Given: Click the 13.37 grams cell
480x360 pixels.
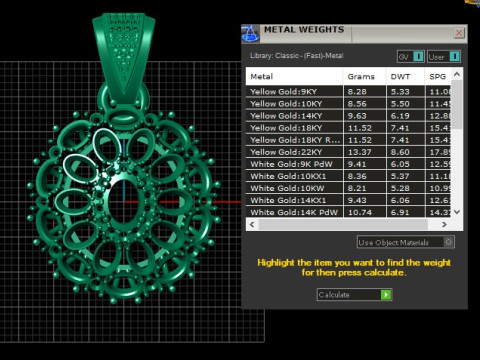Looking at the screenshot, I should tap(364, 152).
